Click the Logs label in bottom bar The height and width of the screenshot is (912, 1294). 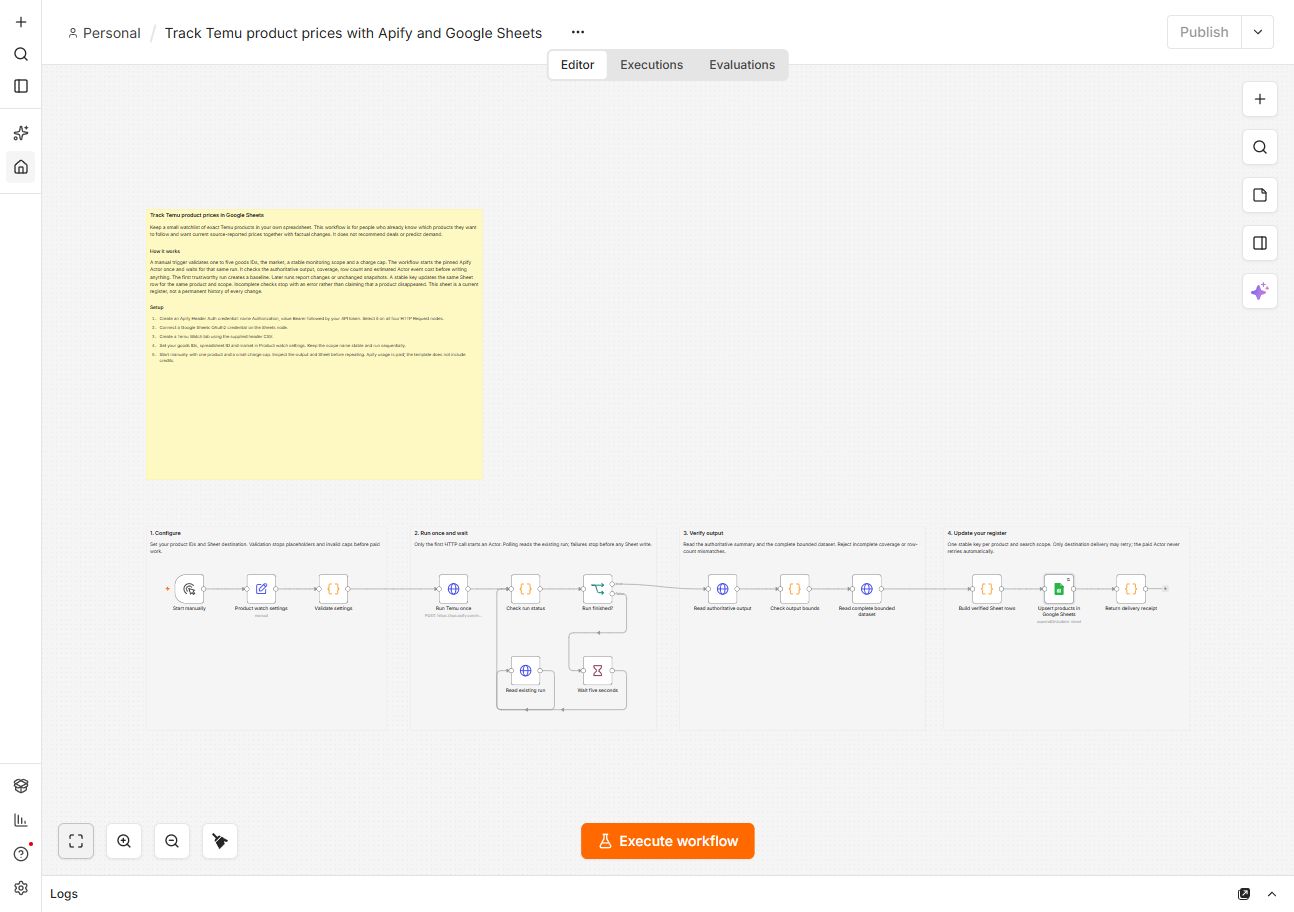[x=64, y=894]
